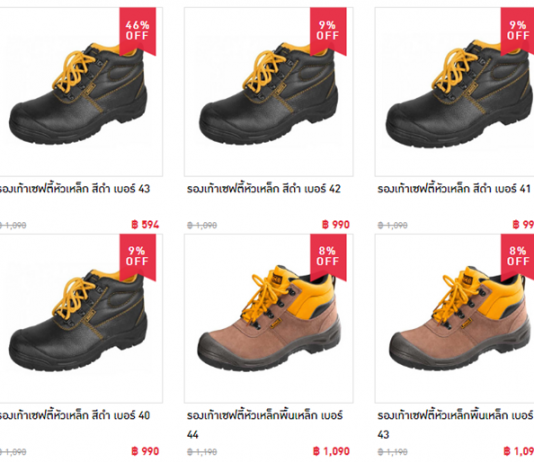Viewport: 534px width, 462px height.
Task: Open product title รองเท้าเซฟตี้หัวเหล็ก สีดำ เบอร์ 41
Action: (x=454, y=189)
